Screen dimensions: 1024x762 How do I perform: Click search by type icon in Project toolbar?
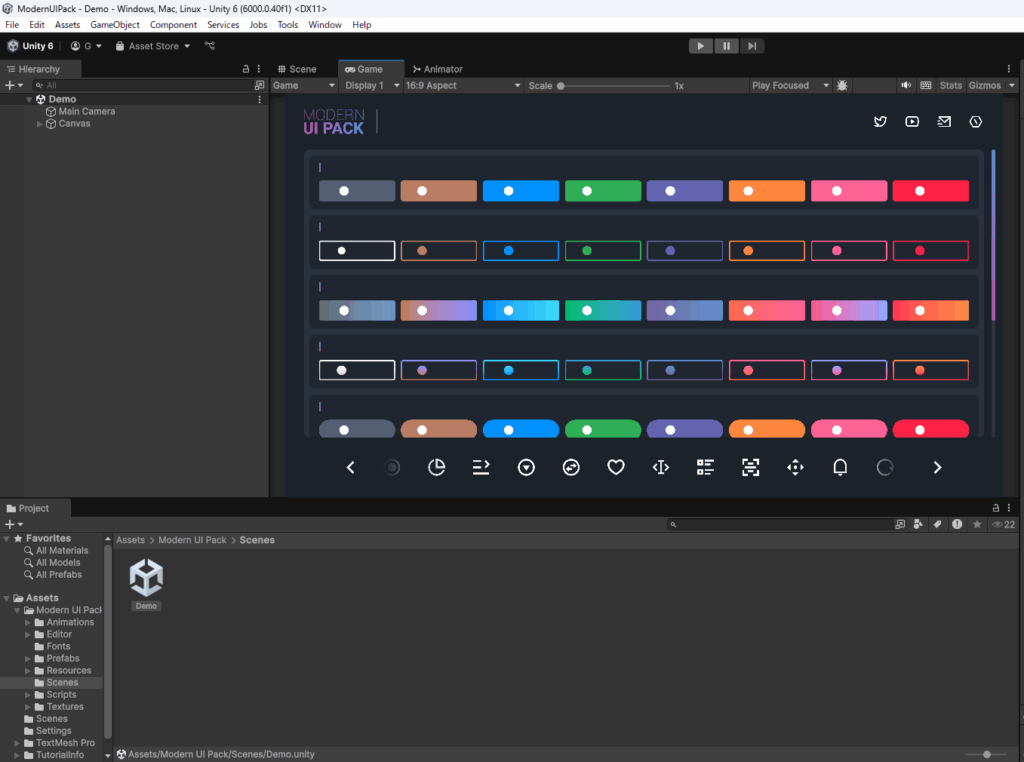click(x=918, y=524)
